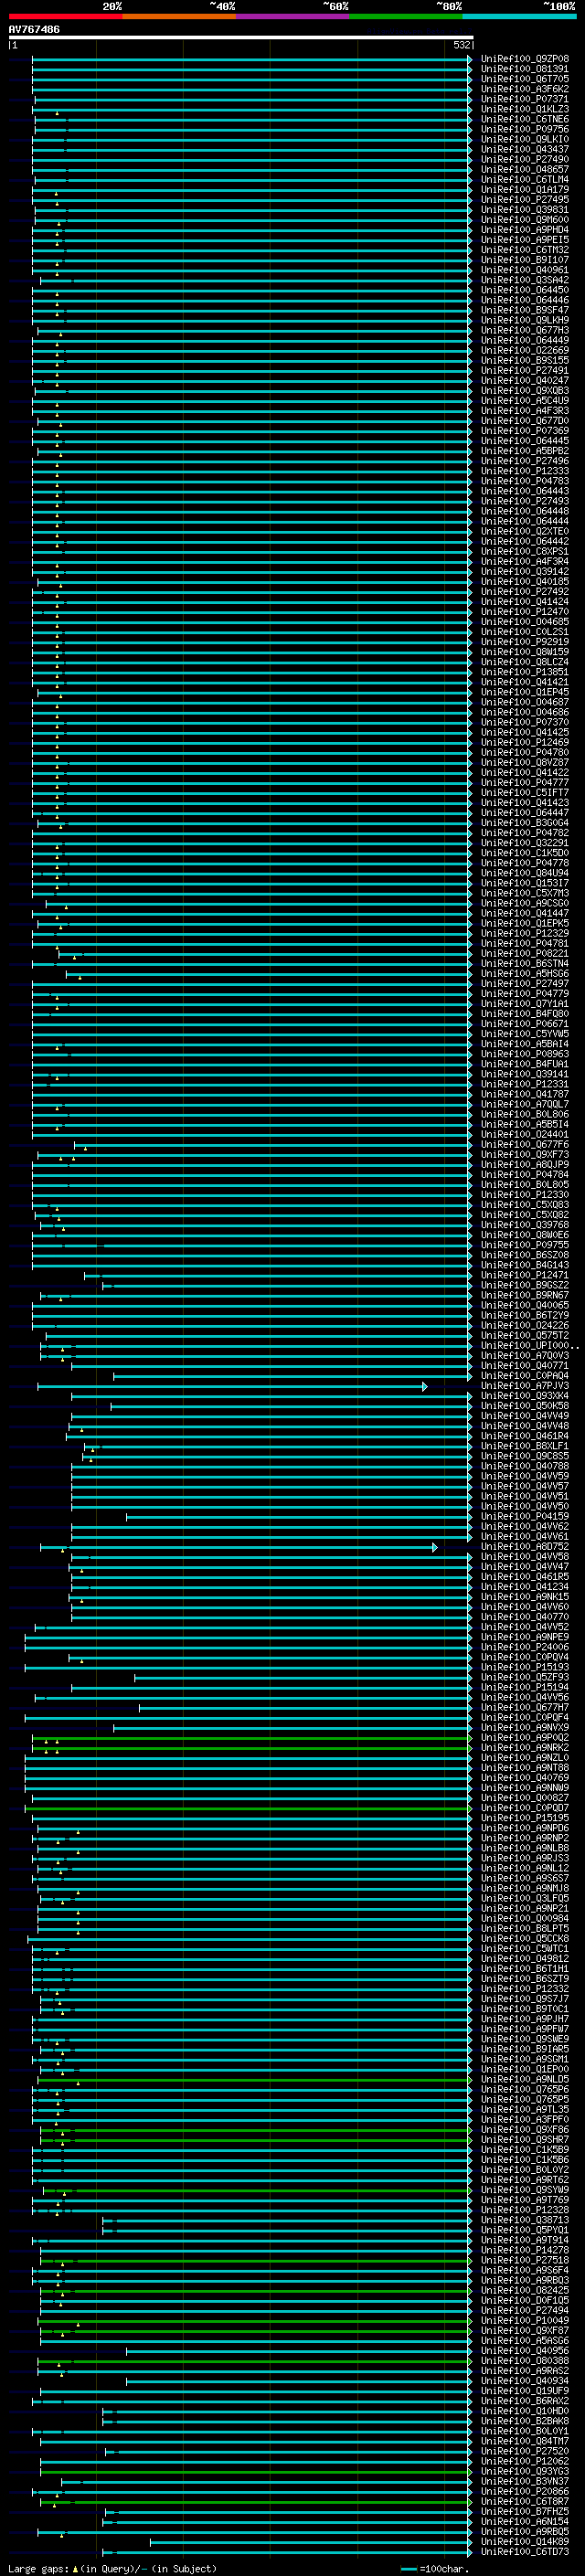The image size is (585, 2576).
Task: Select label UniRef100_Q461R4
Action: pos(525,1435)
